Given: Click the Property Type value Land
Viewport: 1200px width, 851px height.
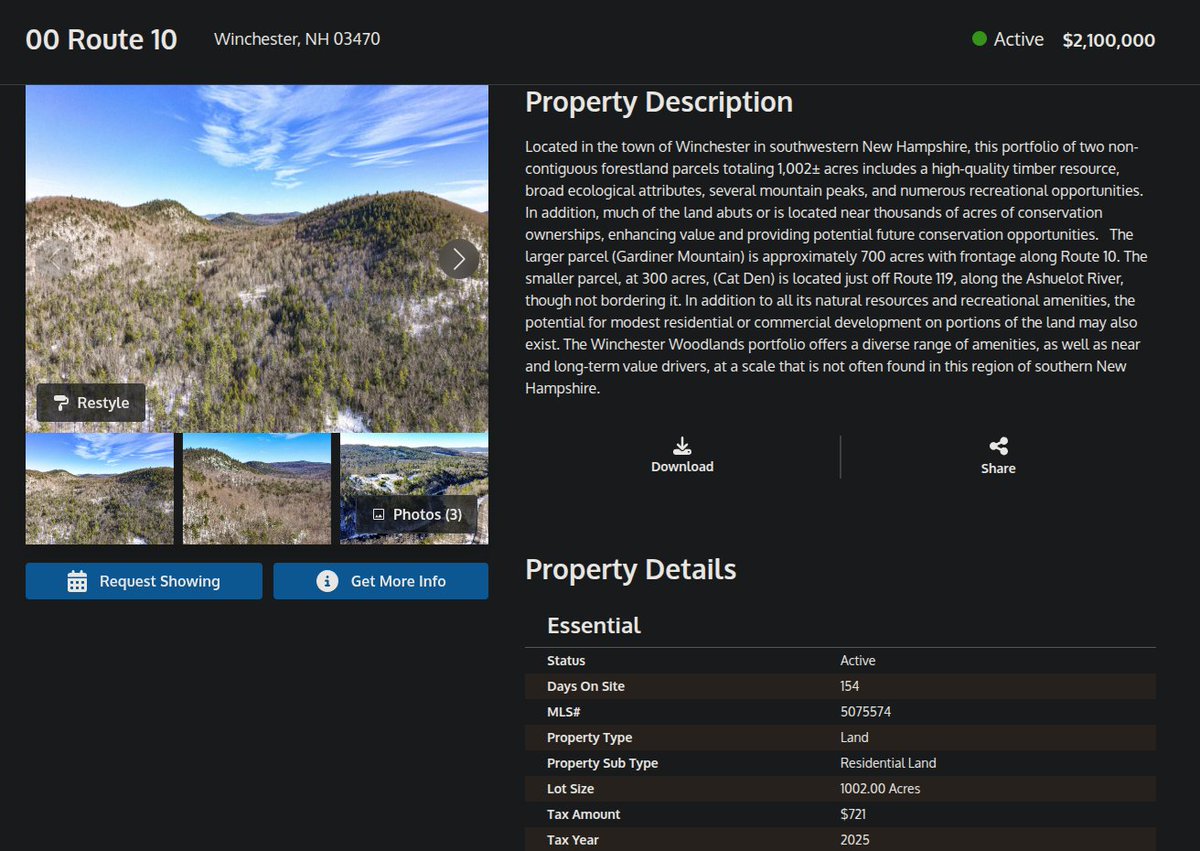Looking at the screenshot, I should tap(855, 737).
